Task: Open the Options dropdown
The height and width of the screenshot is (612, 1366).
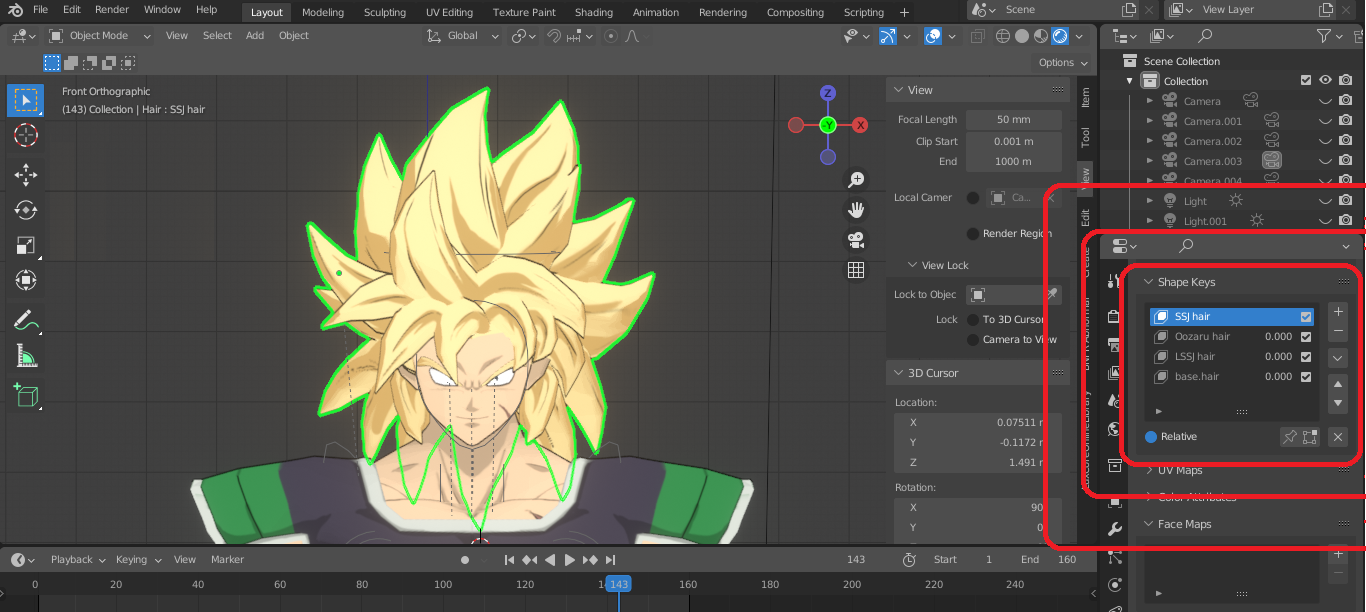Action: click(x=1063, y=62)
